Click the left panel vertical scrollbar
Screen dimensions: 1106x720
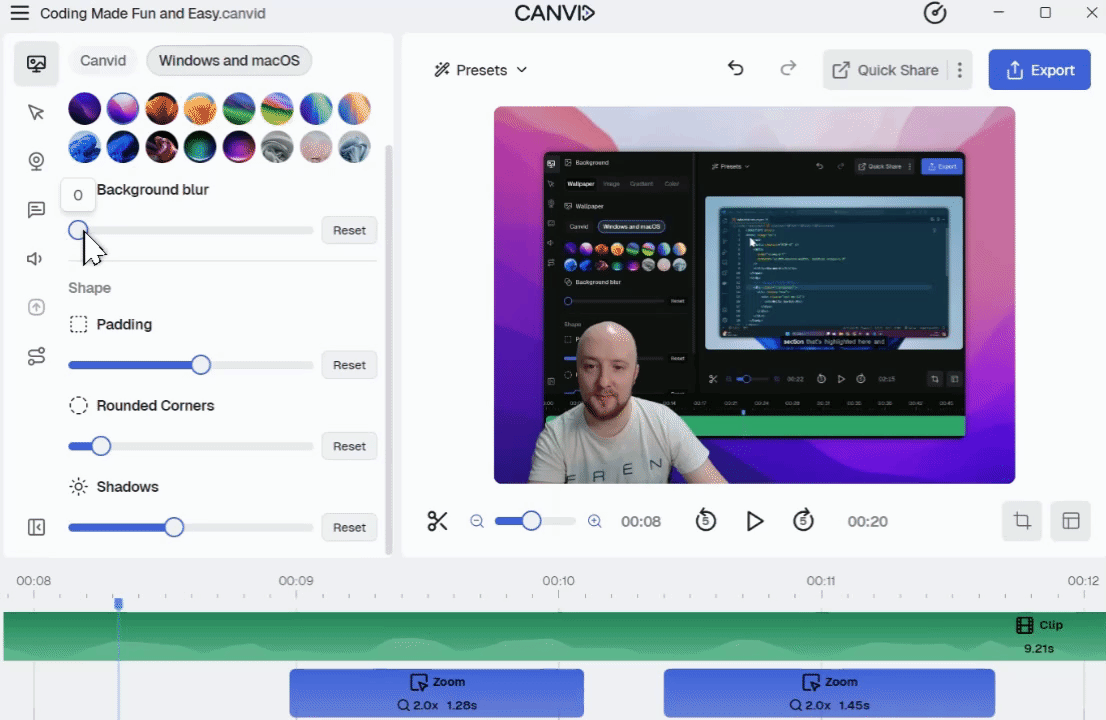[389, 349]
